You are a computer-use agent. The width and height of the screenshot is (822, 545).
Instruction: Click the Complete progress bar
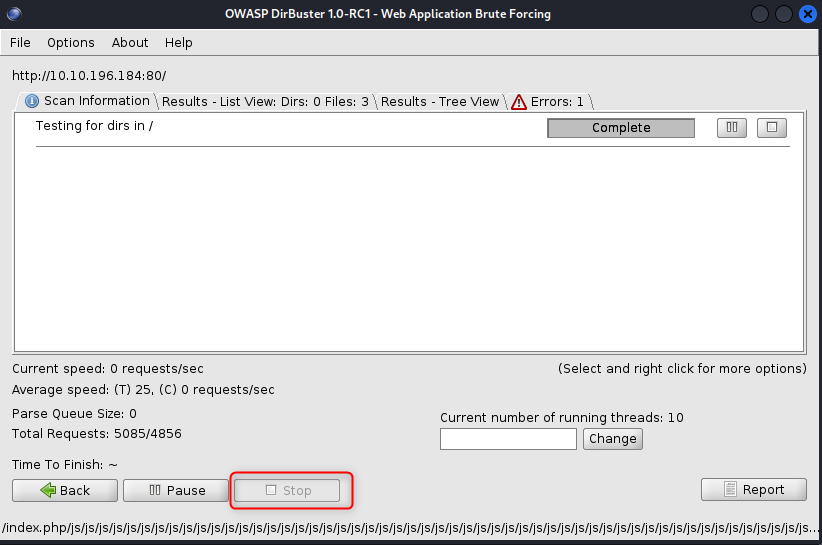(x=621, y=128)
